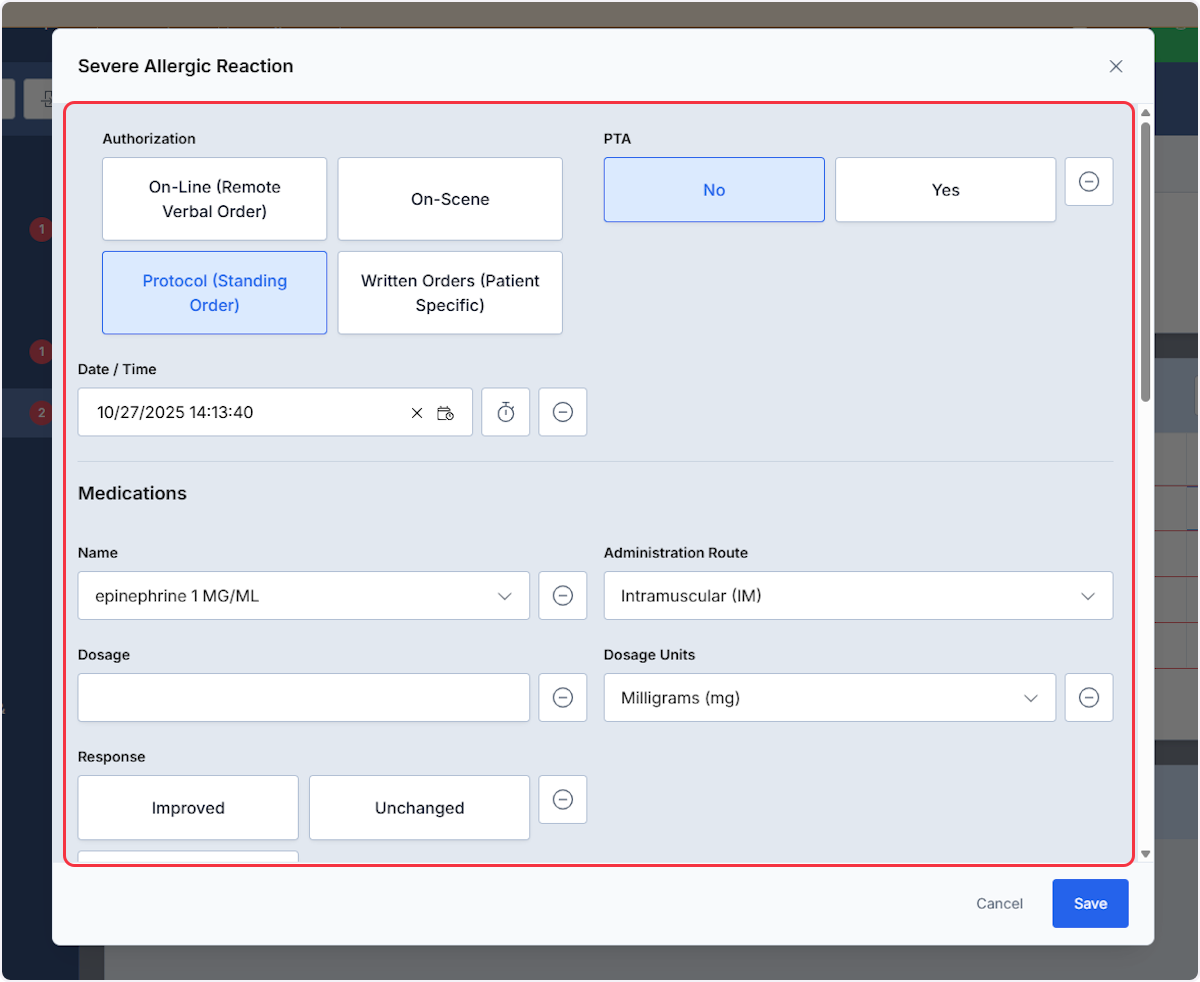Open the calendar date picker icon

pos(446,413)
